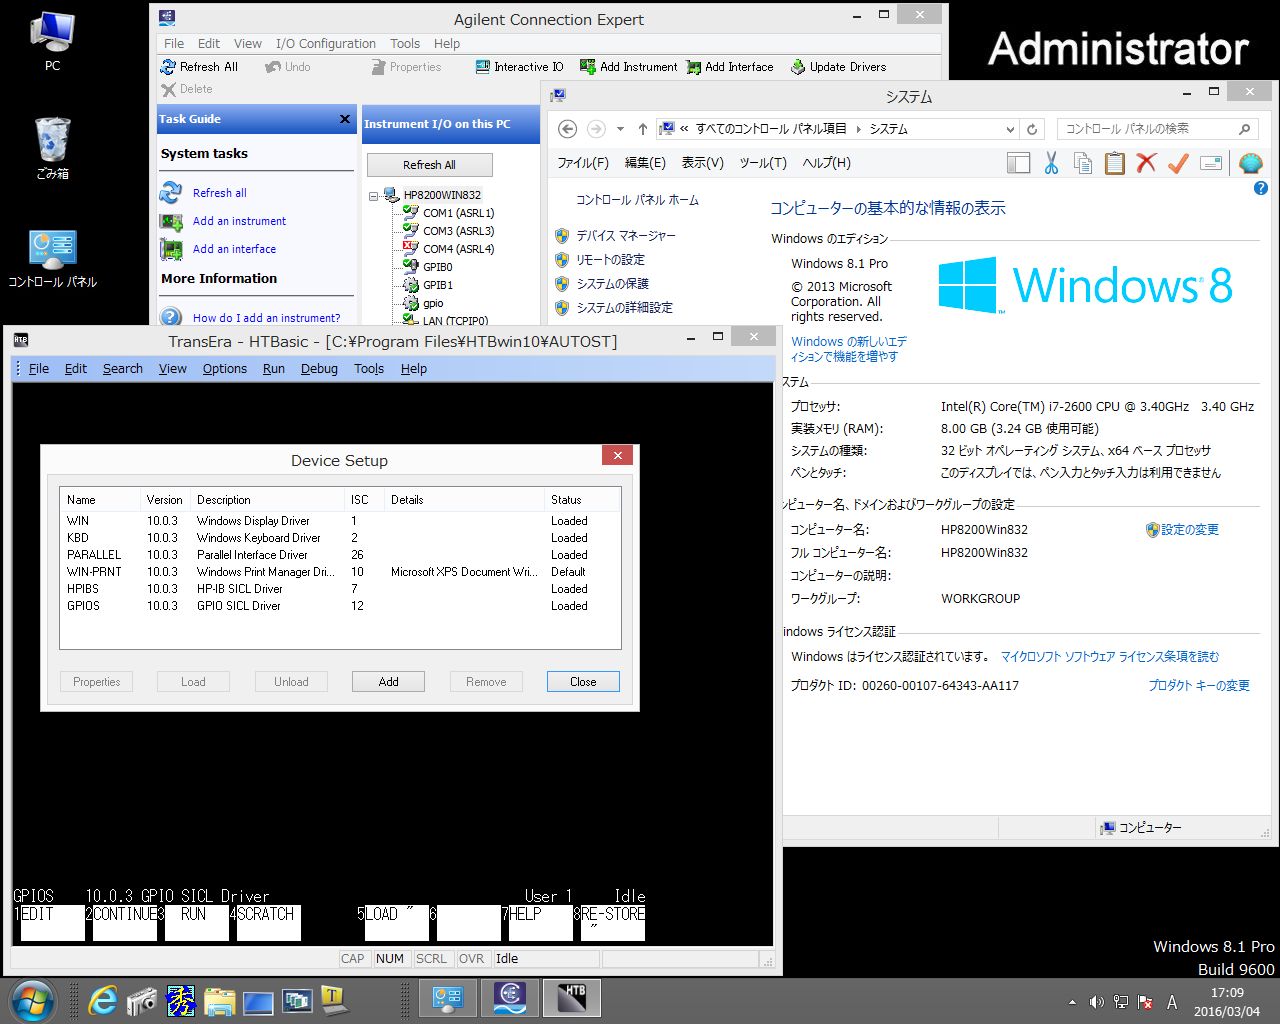
Task: Click the システムの保護 link
Action: coord(612,284)
